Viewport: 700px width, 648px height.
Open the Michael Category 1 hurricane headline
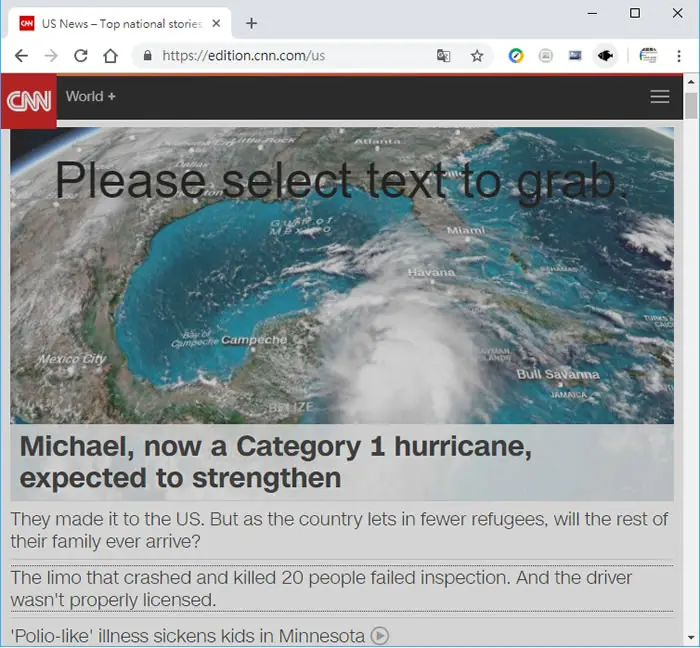(275, 462)
